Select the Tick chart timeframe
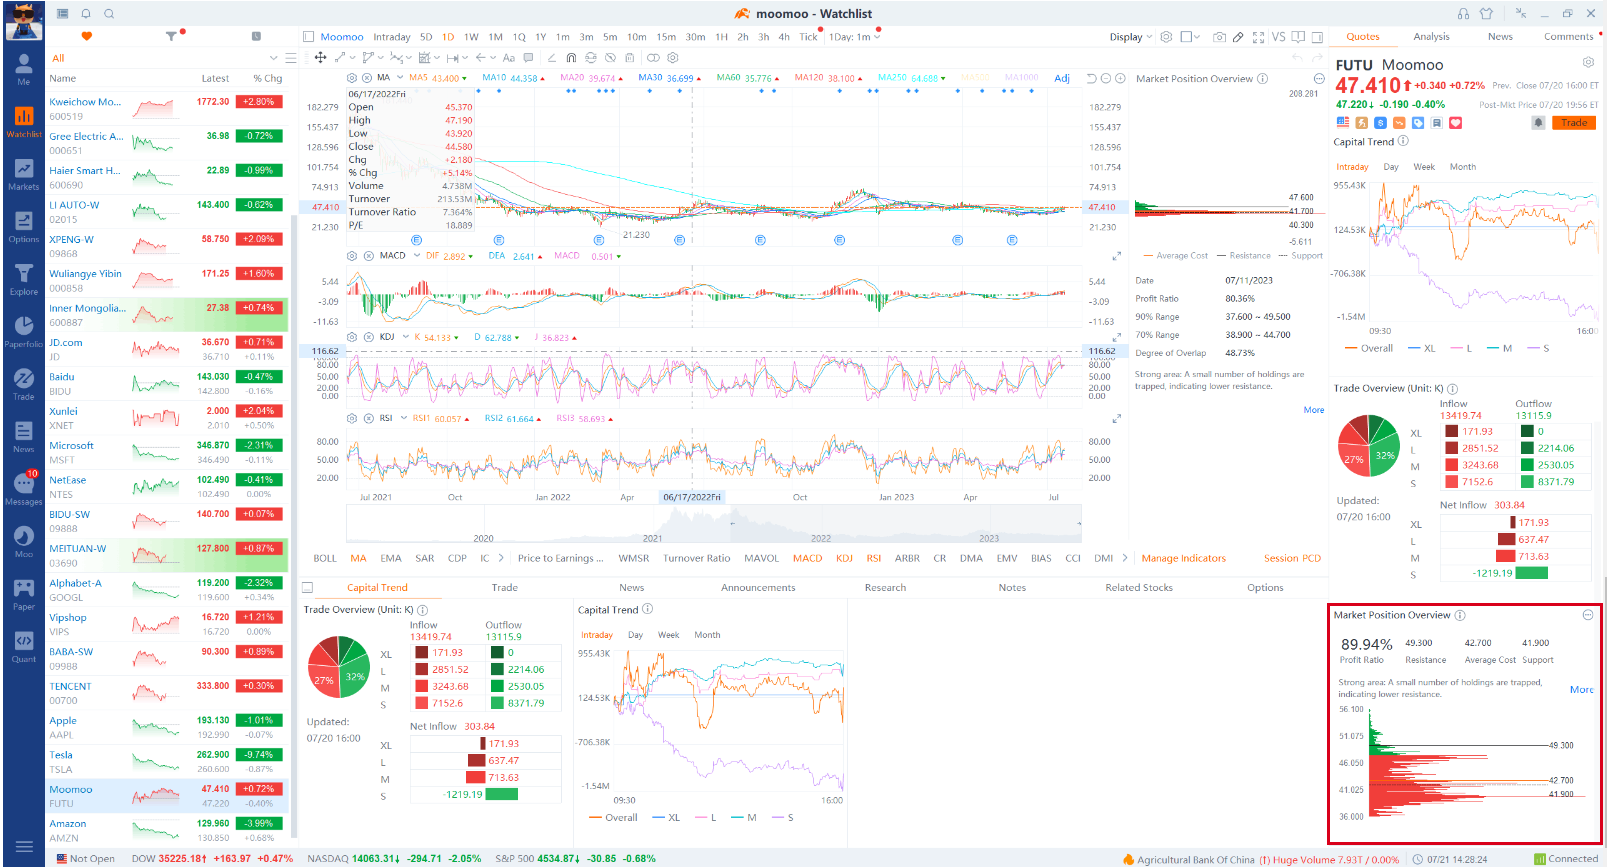The width and height of the screenshot is (1607, 867). point(808,37)
